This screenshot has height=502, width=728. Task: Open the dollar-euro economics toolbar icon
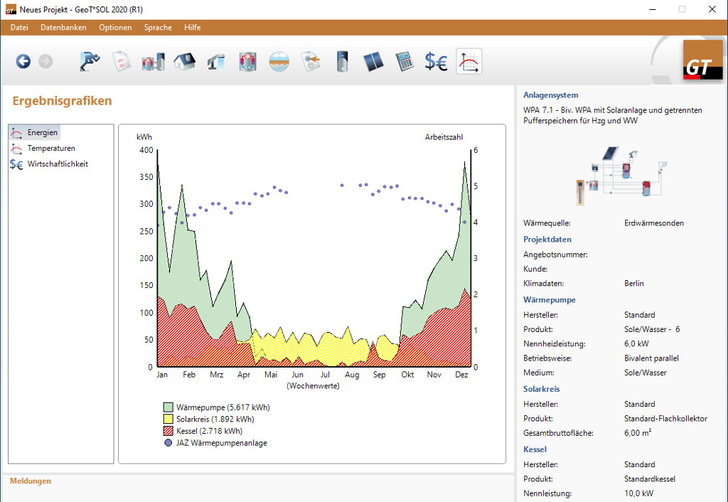pos(436,62)
